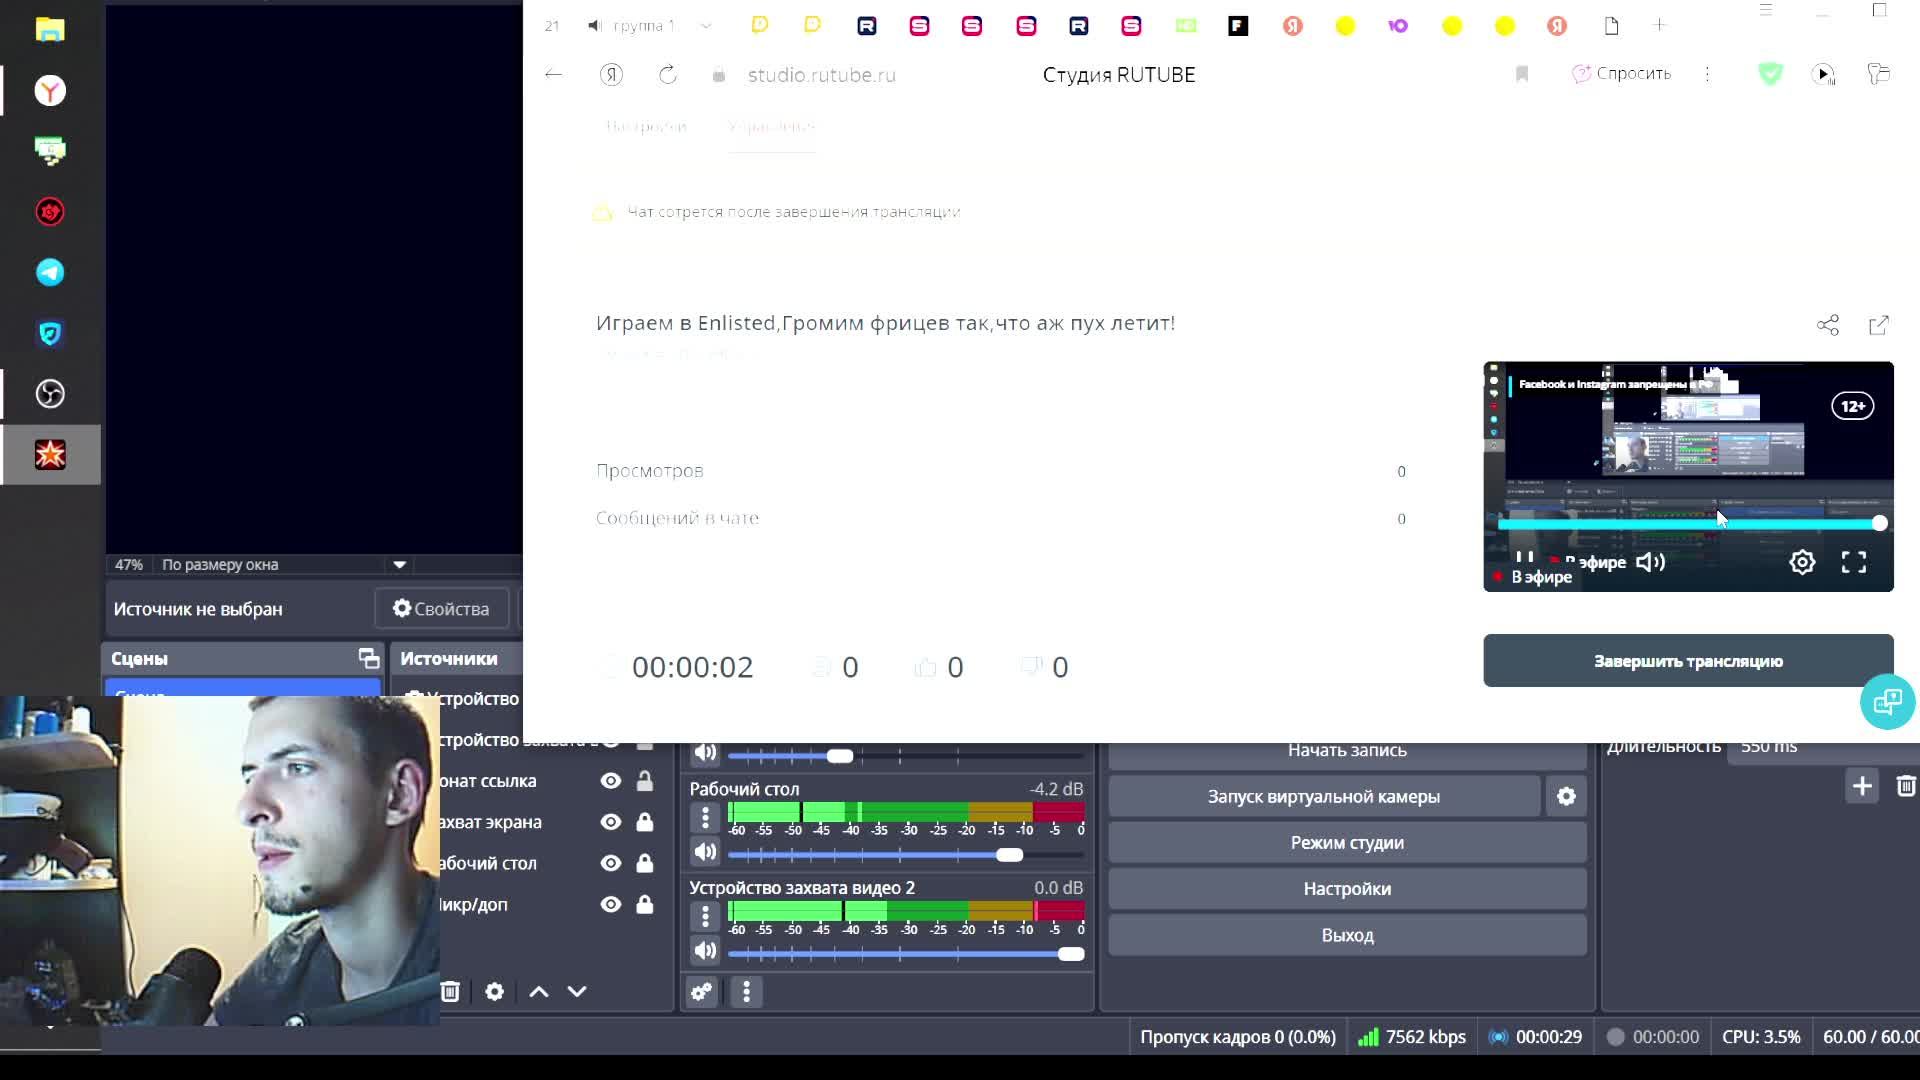Expand the tab group группа 1 dropdown
Viewport: 1920px width, 1080px height.
coord(706,26)
